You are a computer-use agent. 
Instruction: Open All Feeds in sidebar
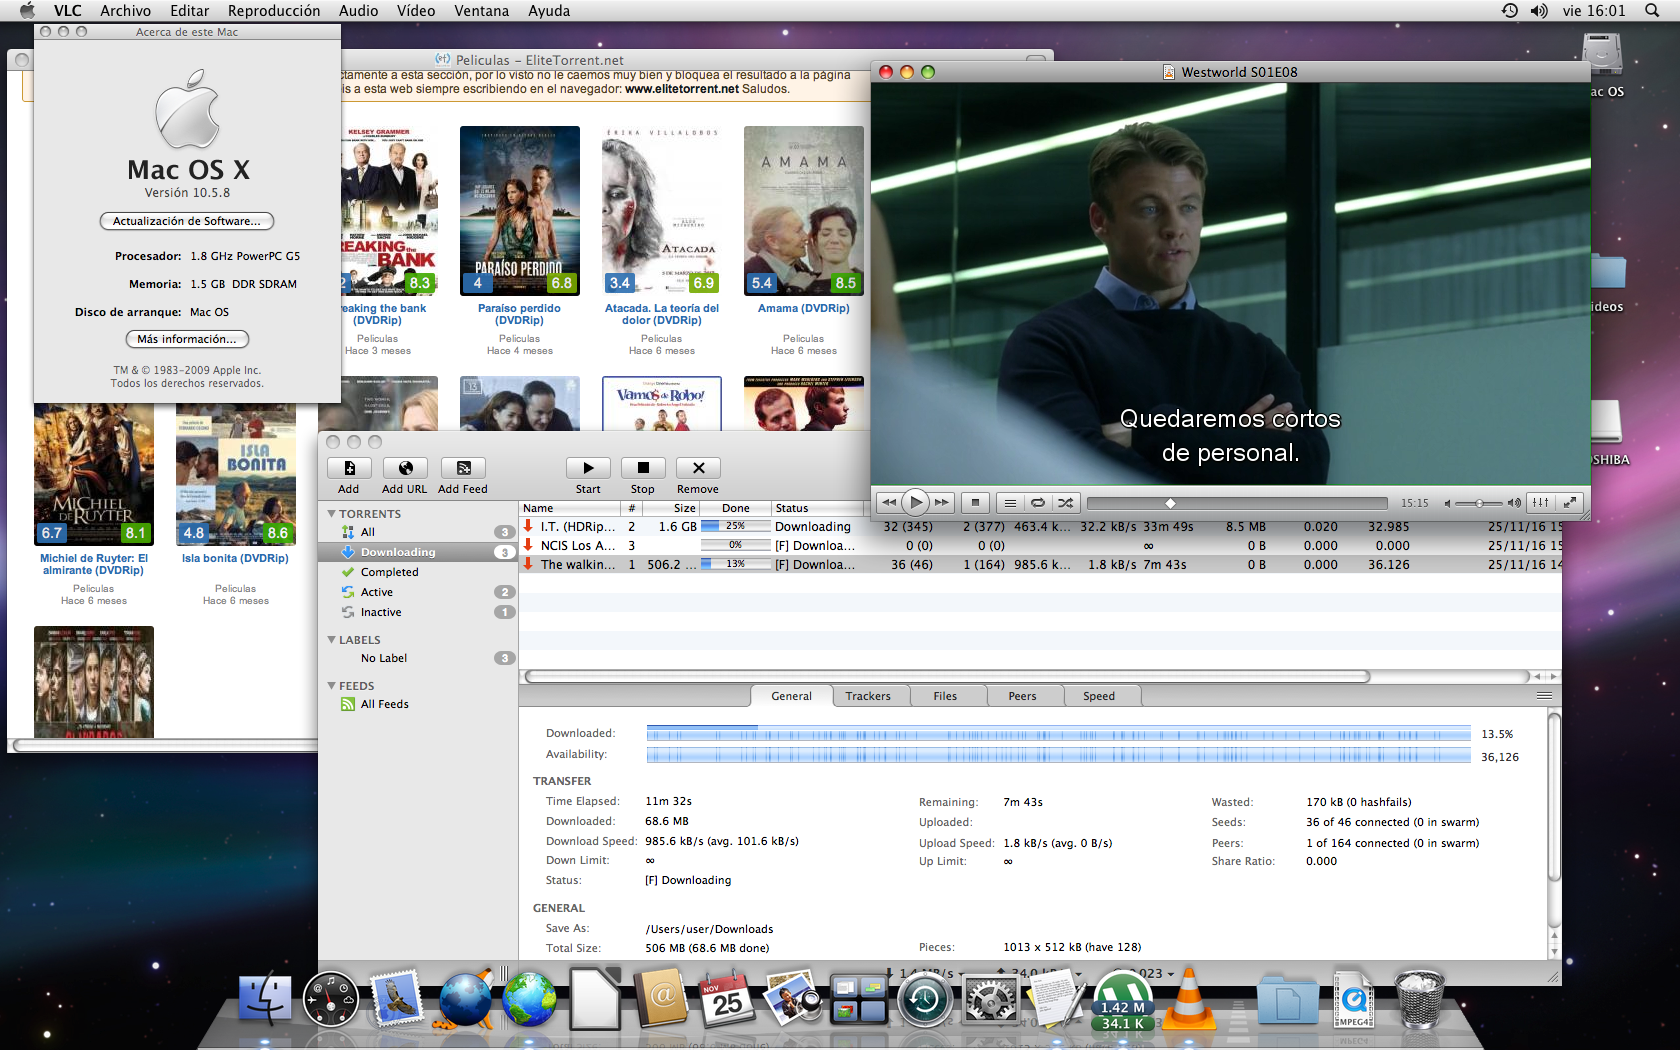click(417, 704)
